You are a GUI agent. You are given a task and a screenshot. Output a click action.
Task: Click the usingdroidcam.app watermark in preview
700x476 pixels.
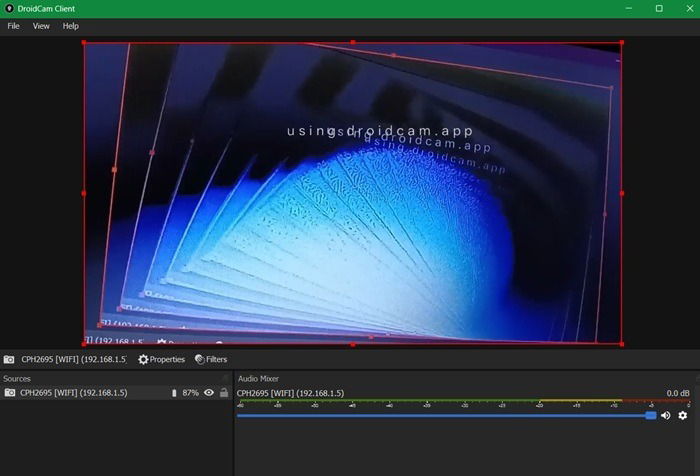(380, 131)
